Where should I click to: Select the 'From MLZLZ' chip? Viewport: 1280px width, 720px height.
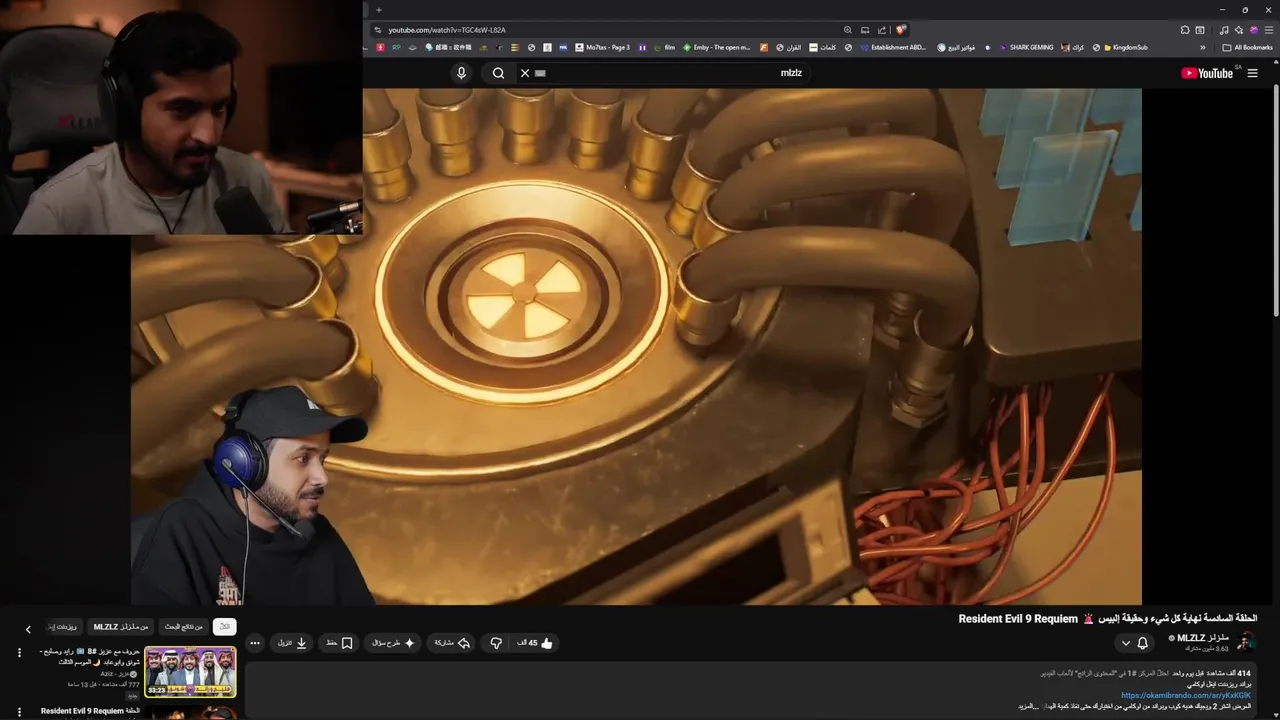[121, 627]
